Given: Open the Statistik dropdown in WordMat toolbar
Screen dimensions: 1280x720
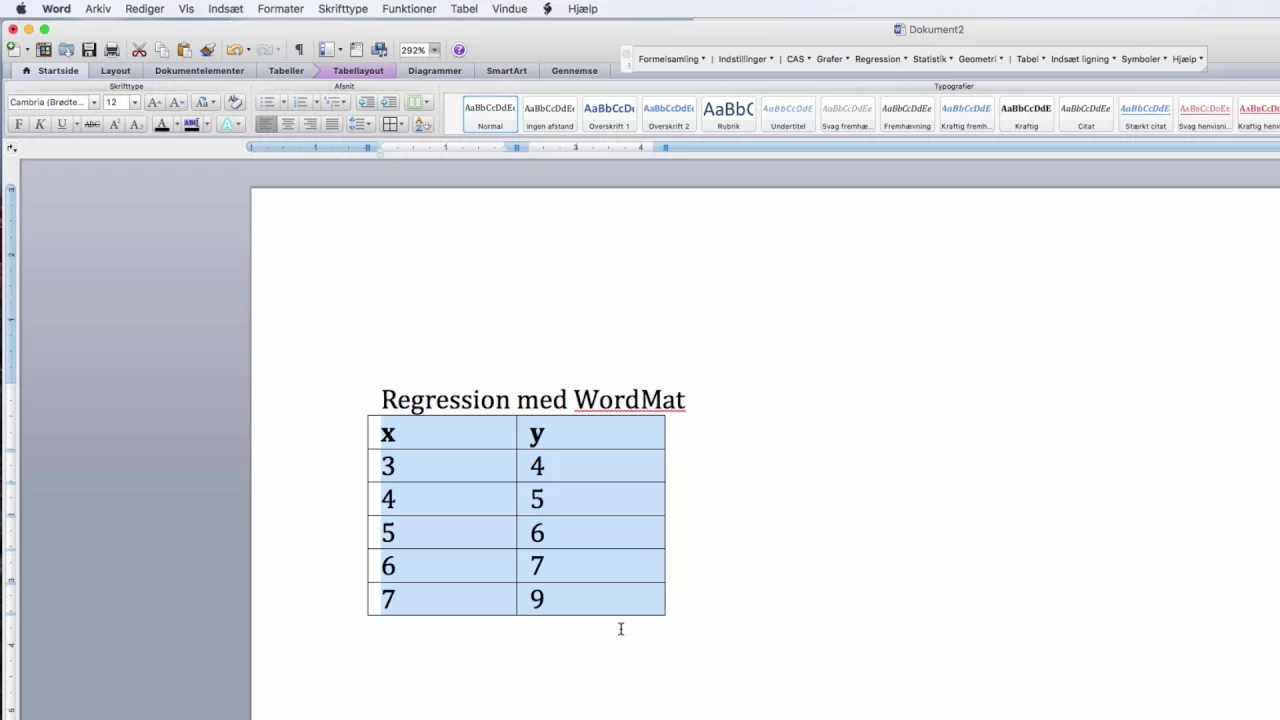Looking at the screenshot, I should pyautogui.click(x=933, y=59).
